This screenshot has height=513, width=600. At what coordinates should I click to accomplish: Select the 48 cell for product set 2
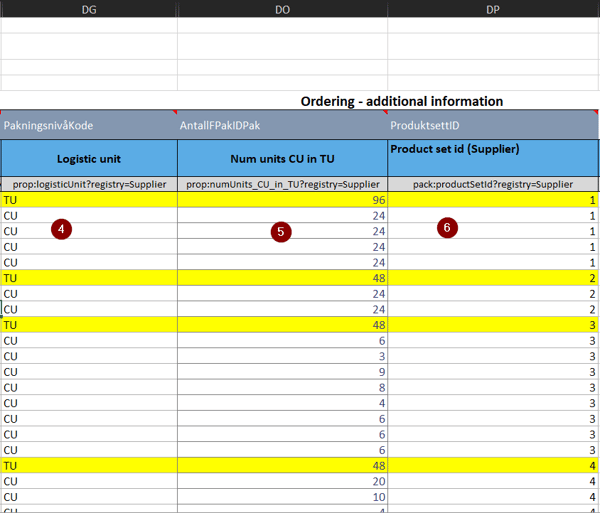[x=282, y=278]
